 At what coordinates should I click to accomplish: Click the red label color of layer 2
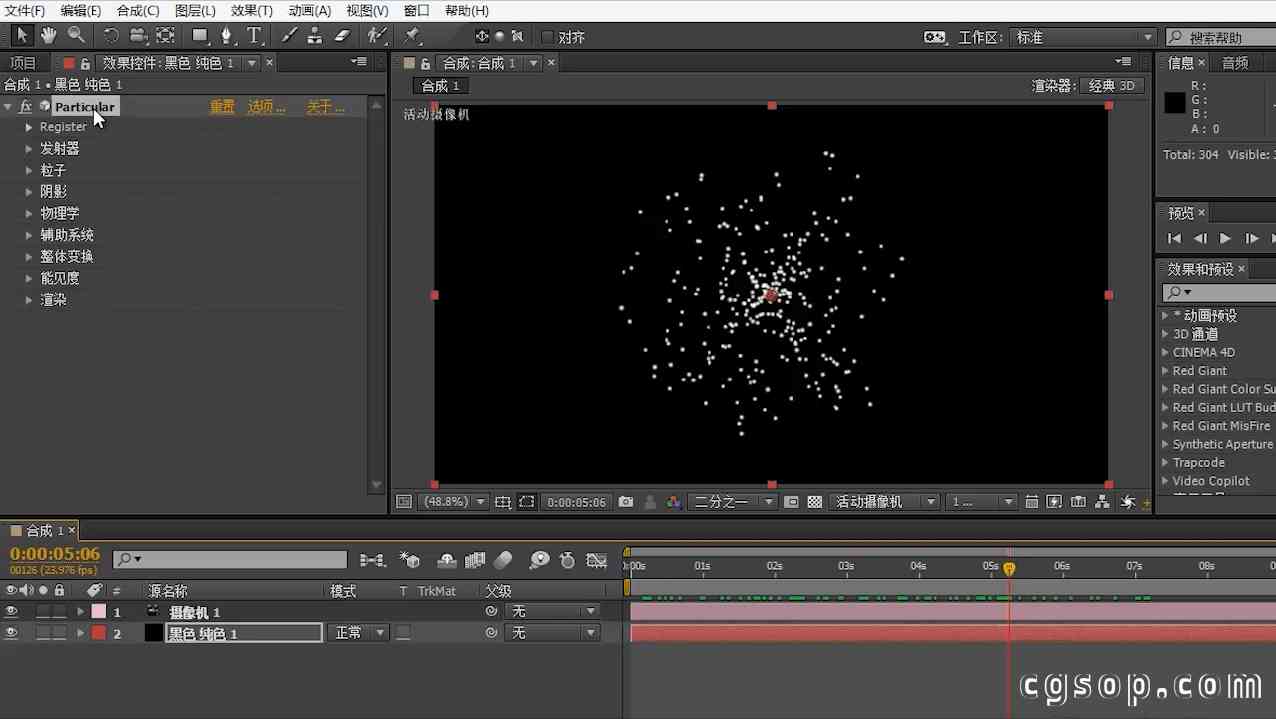pos(99,633)
